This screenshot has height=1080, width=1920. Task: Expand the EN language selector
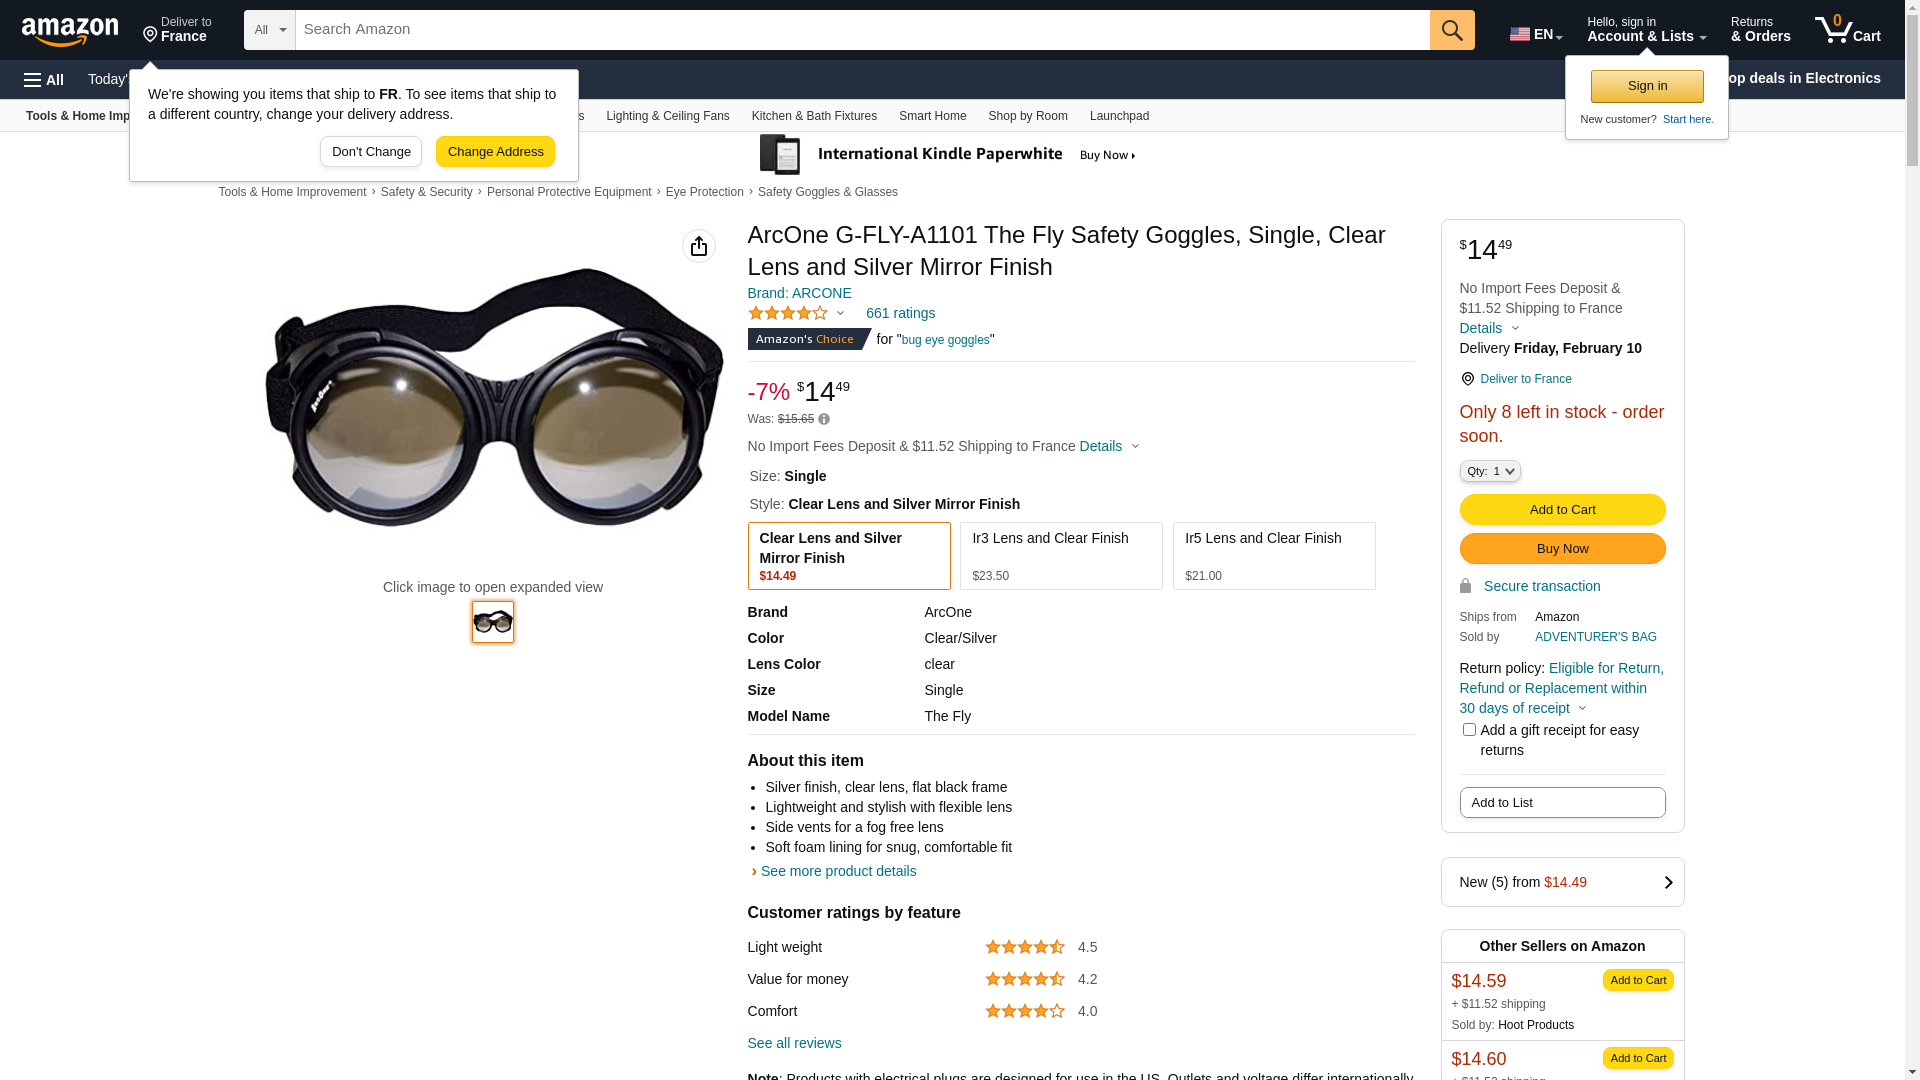coord(1536,34)
